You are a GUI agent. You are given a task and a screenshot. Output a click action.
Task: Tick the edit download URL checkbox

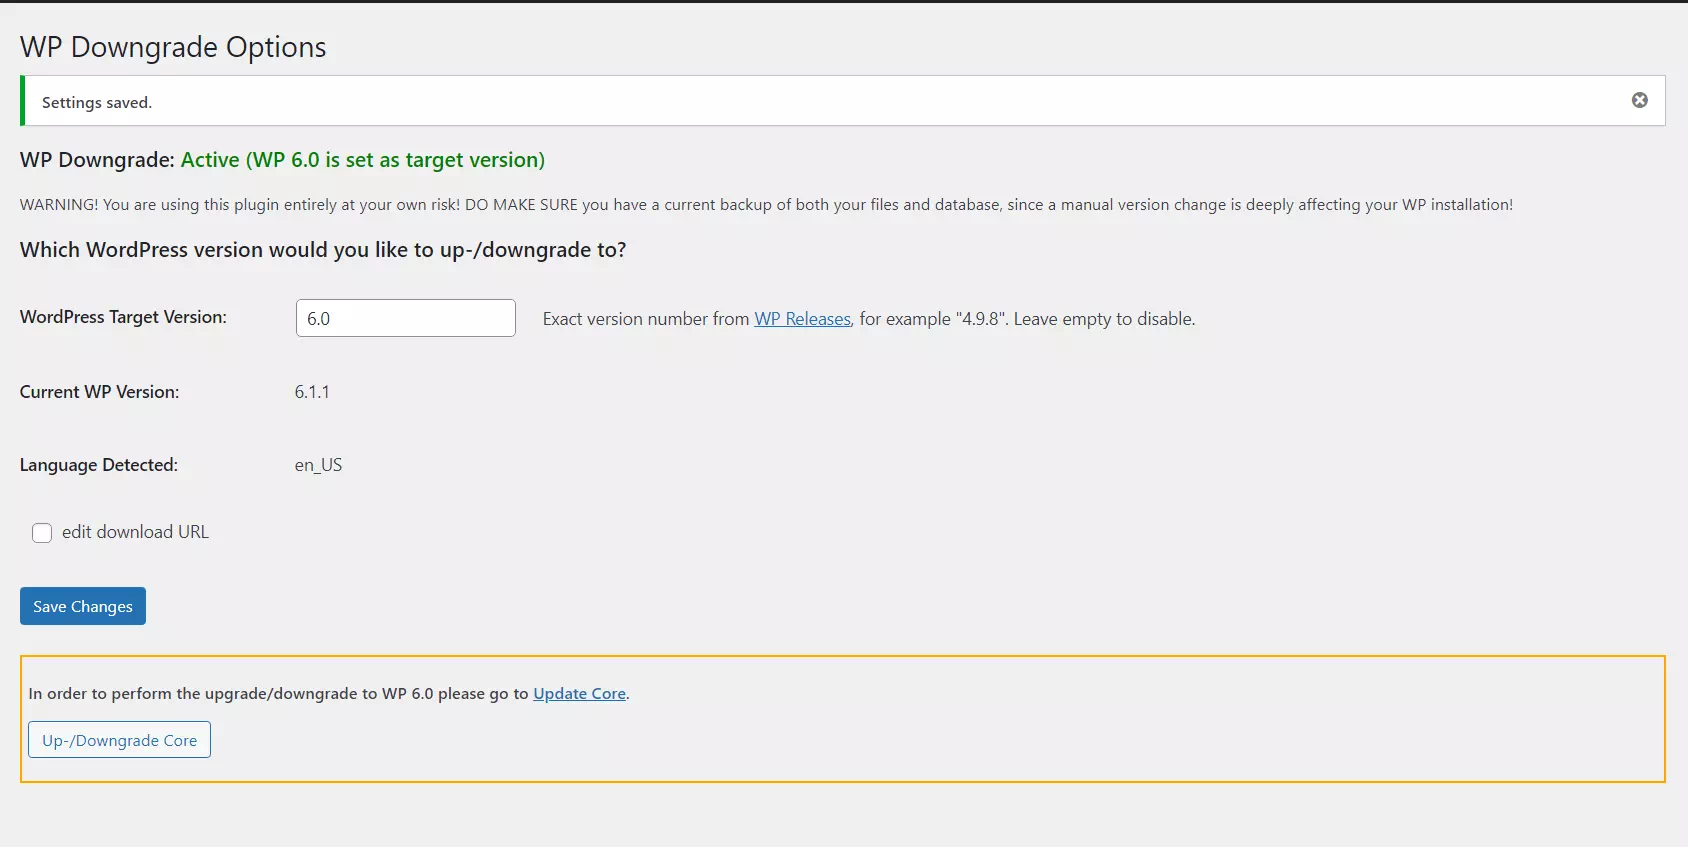pos(42,533)
